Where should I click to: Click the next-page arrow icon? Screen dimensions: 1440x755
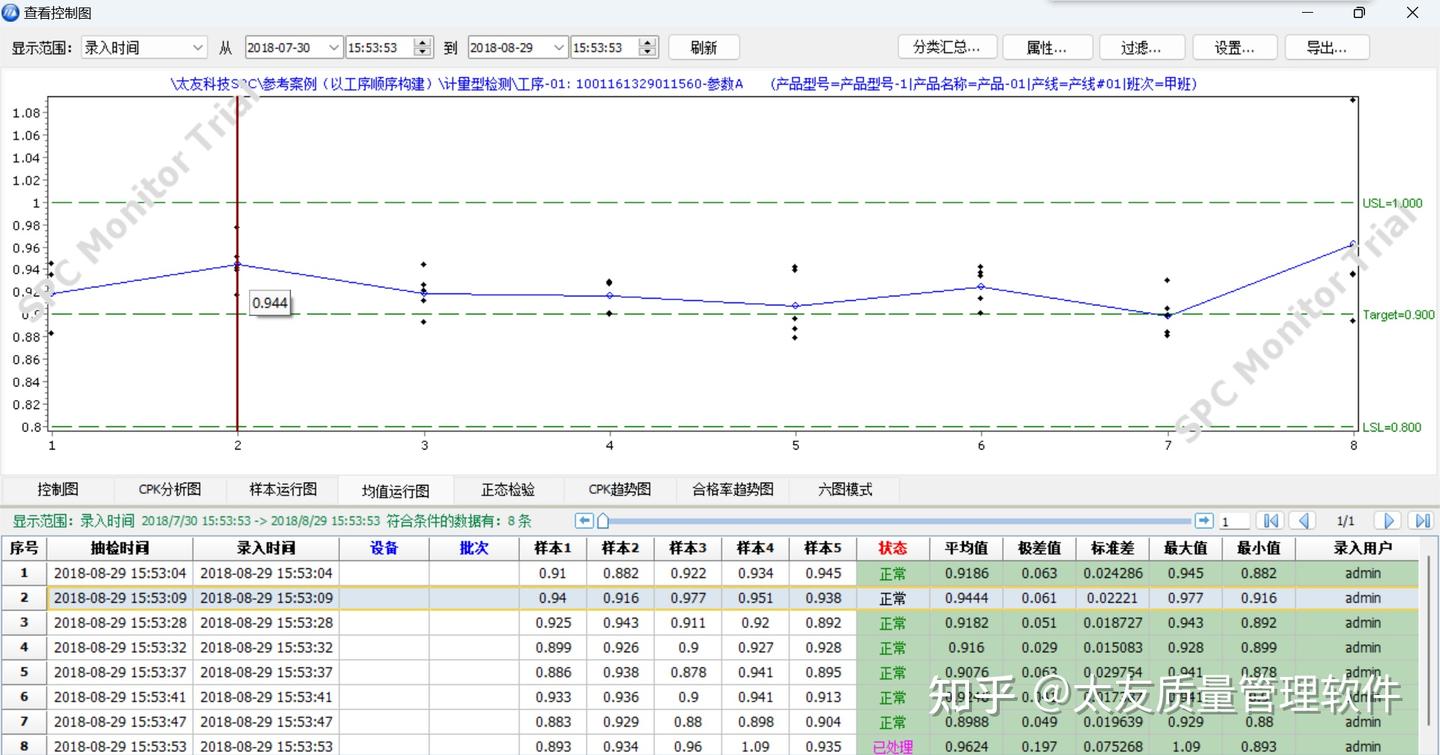1387,520
